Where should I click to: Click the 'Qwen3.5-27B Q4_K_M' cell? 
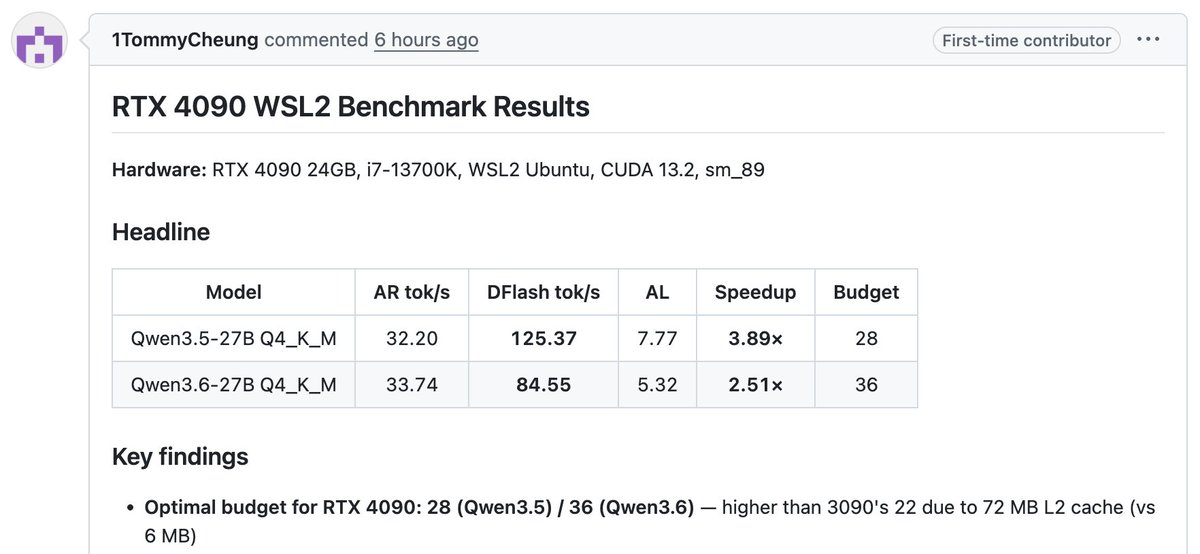pos(234,338)
